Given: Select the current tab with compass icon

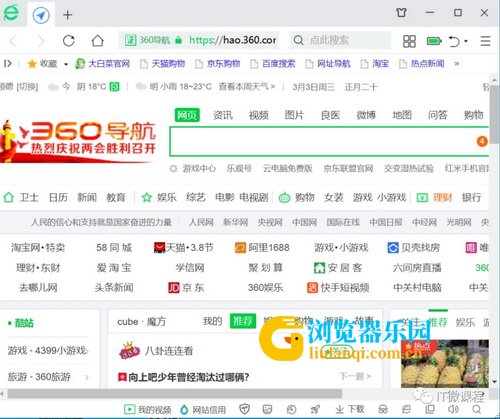Looking at the screenshot, I should (41, 15).
